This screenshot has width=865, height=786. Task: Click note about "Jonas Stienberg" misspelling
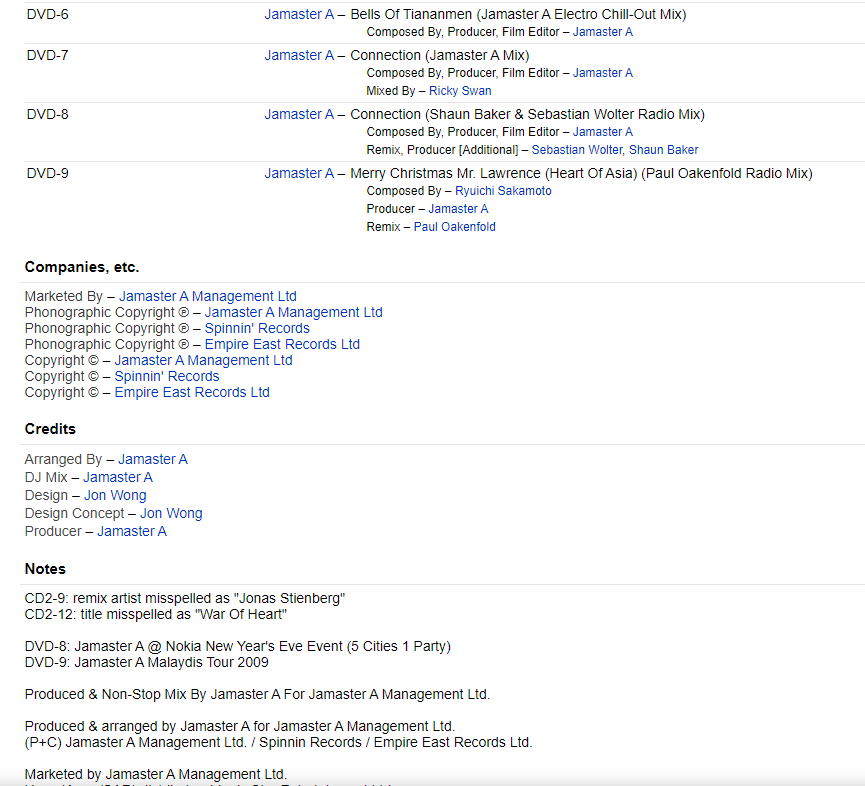(185, 598)
